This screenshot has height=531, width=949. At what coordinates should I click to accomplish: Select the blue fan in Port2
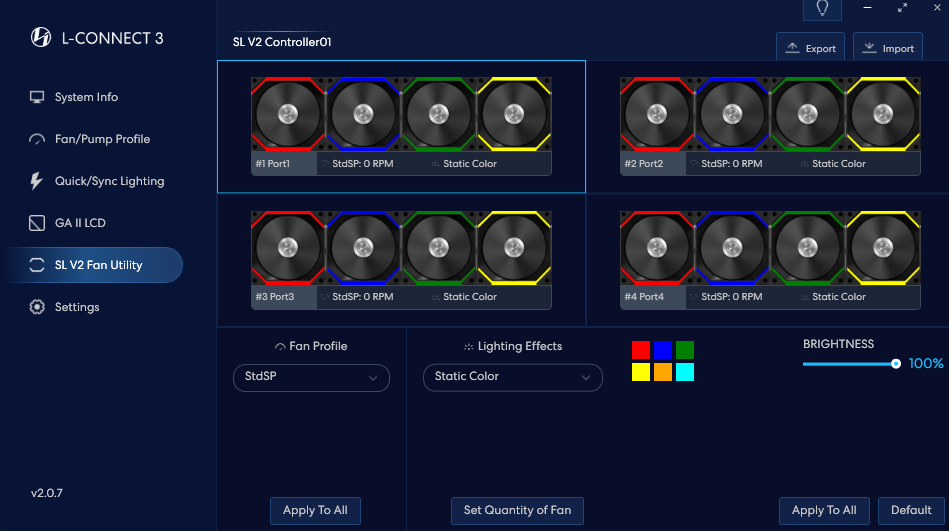pyautogui.click(x=732, y=114)
